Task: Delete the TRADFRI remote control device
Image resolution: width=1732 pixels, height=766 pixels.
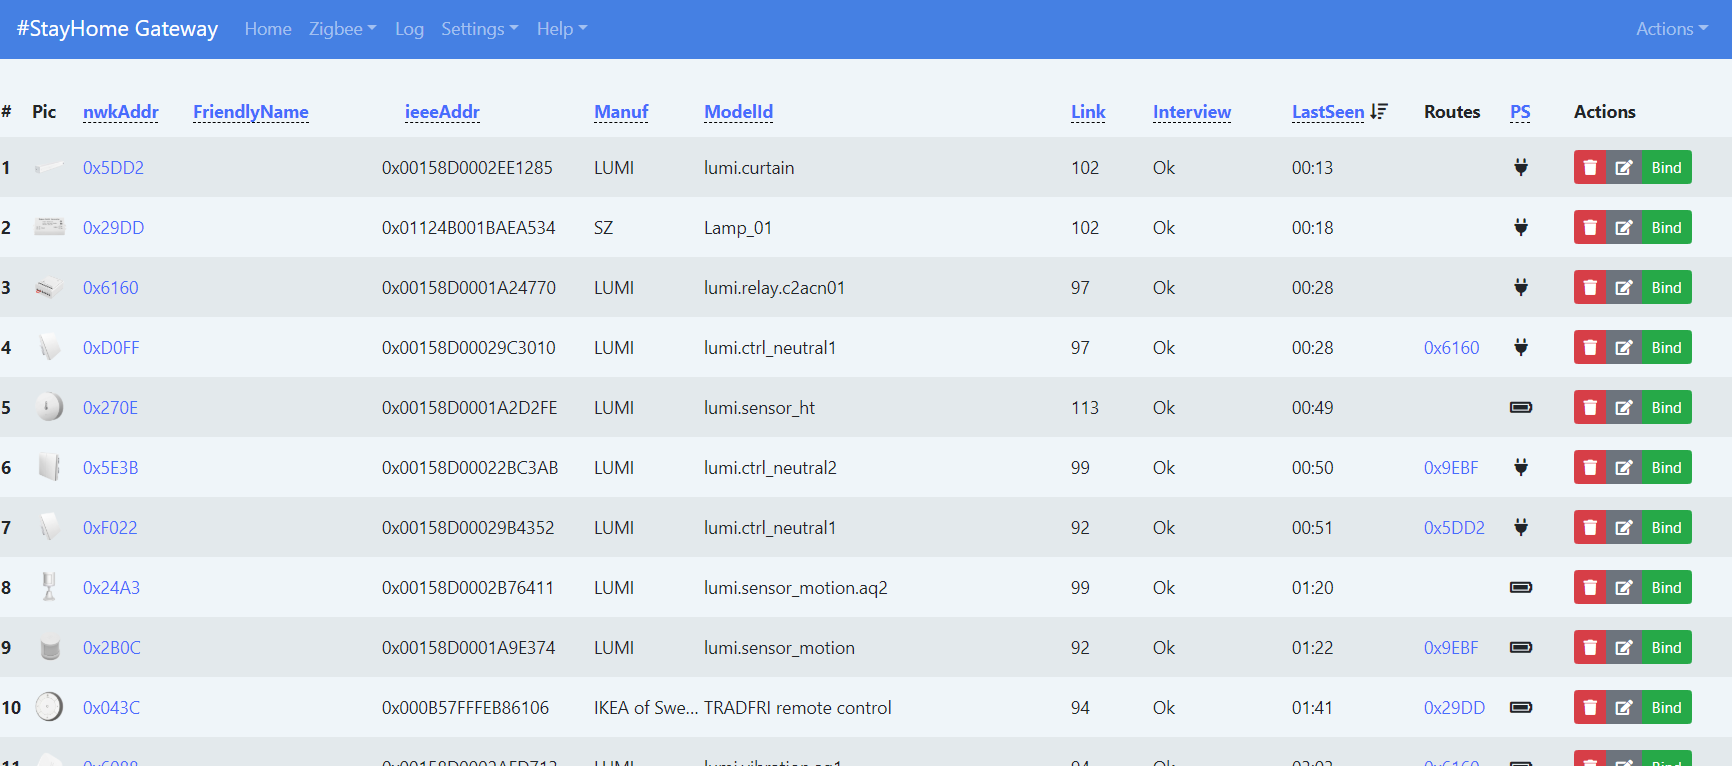Action: [x=1590, y=707]
